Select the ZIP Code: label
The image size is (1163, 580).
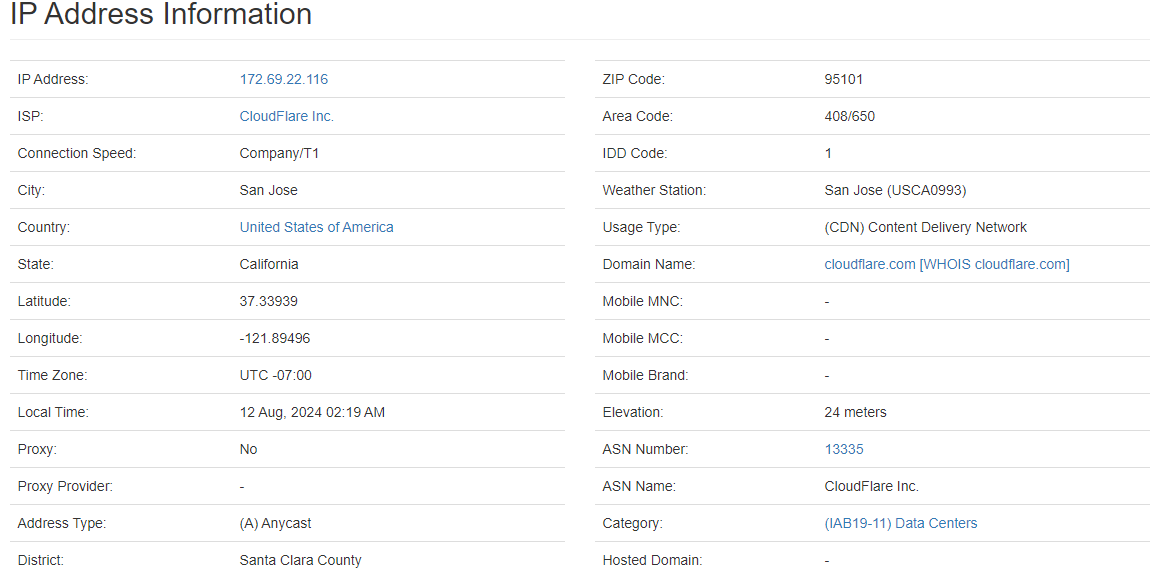click(x=633, y=79)
